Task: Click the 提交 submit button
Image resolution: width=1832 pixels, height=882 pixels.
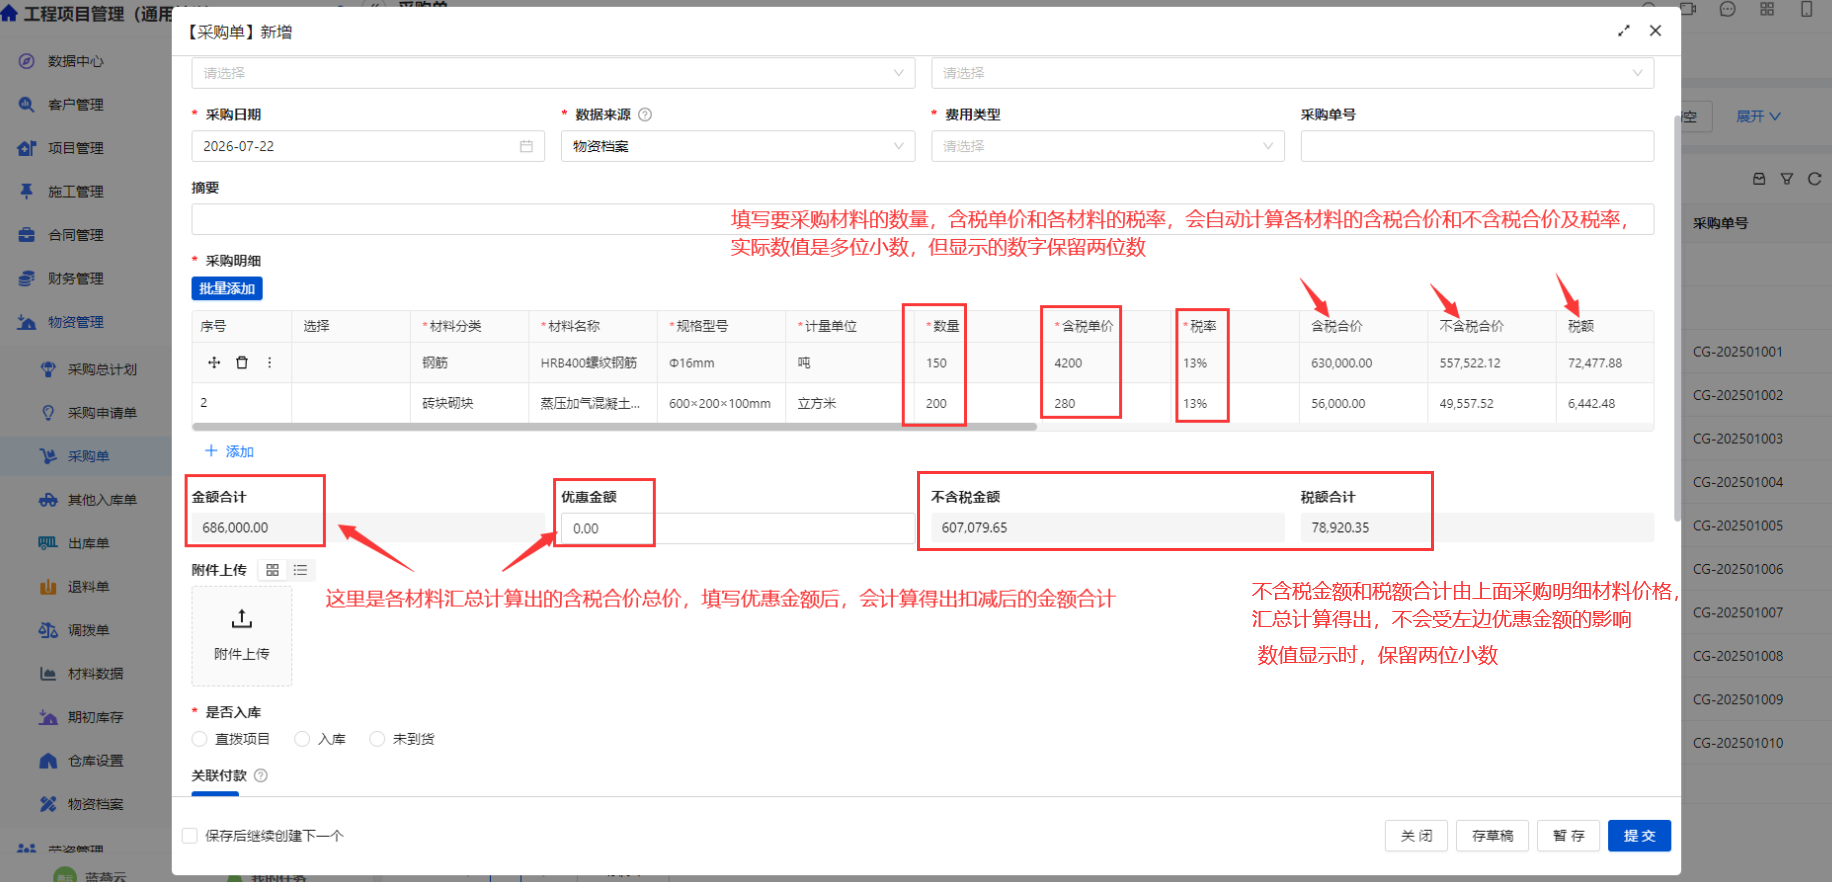Action: 1639,836
